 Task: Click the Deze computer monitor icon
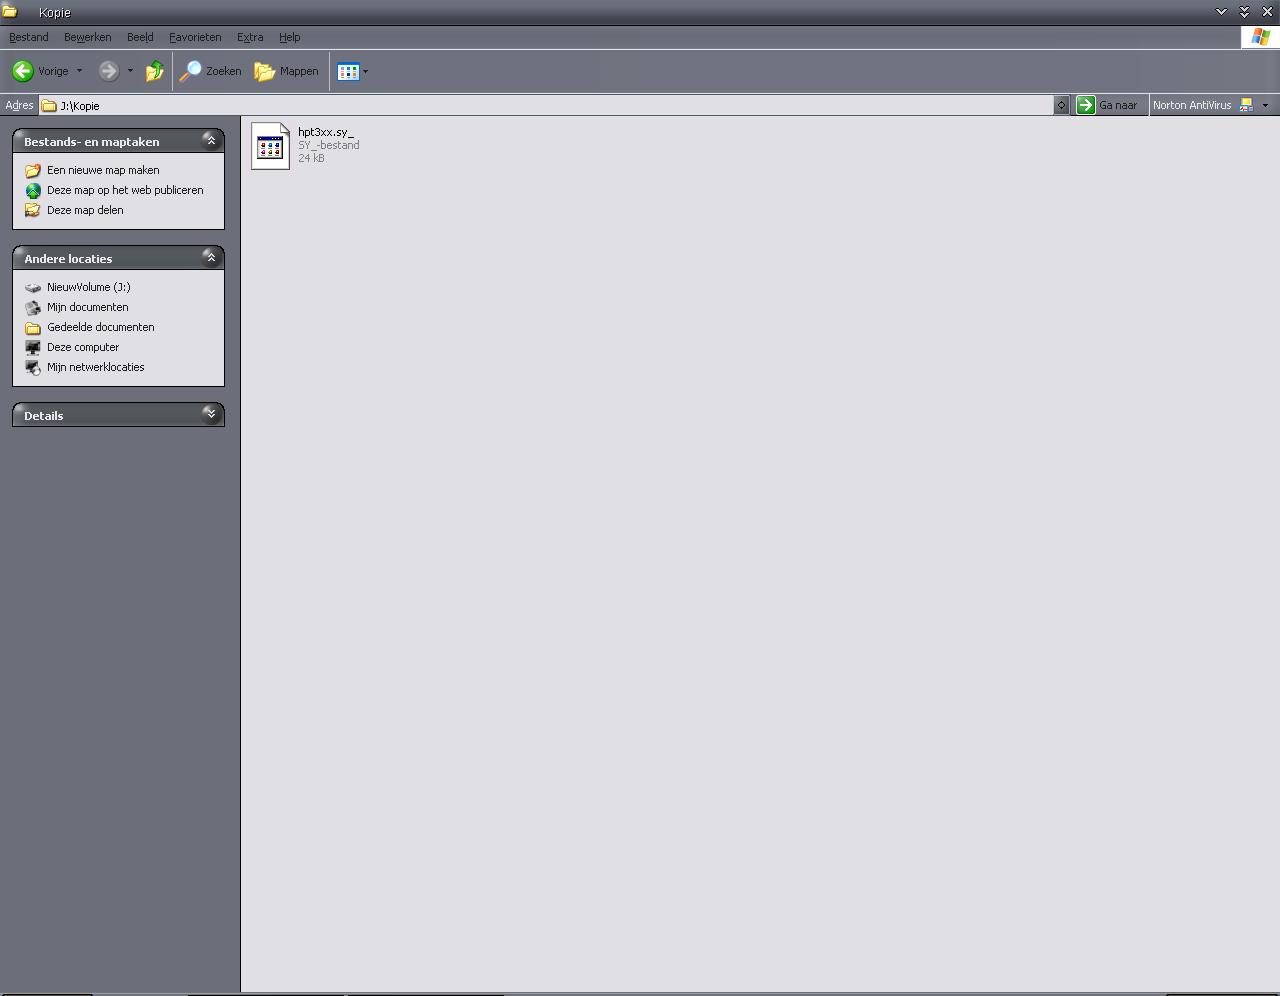coord(33,347)
